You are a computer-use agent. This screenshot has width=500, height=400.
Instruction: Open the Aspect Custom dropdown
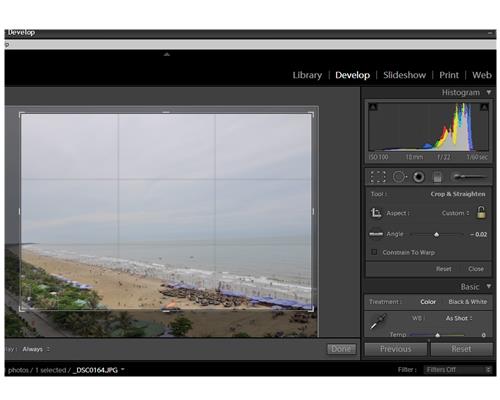pyautogui.click(x=455, y=213)
